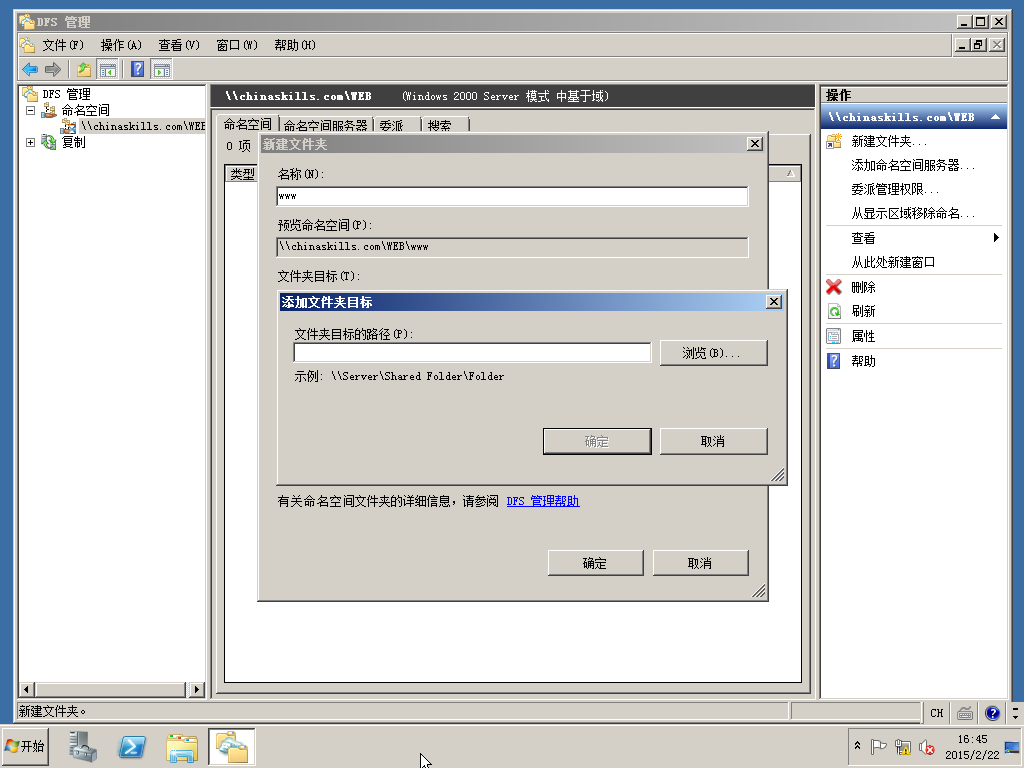Click the 新建文件夹 action icon
This screenshot has width=1024, height=768.
[834, 141]
